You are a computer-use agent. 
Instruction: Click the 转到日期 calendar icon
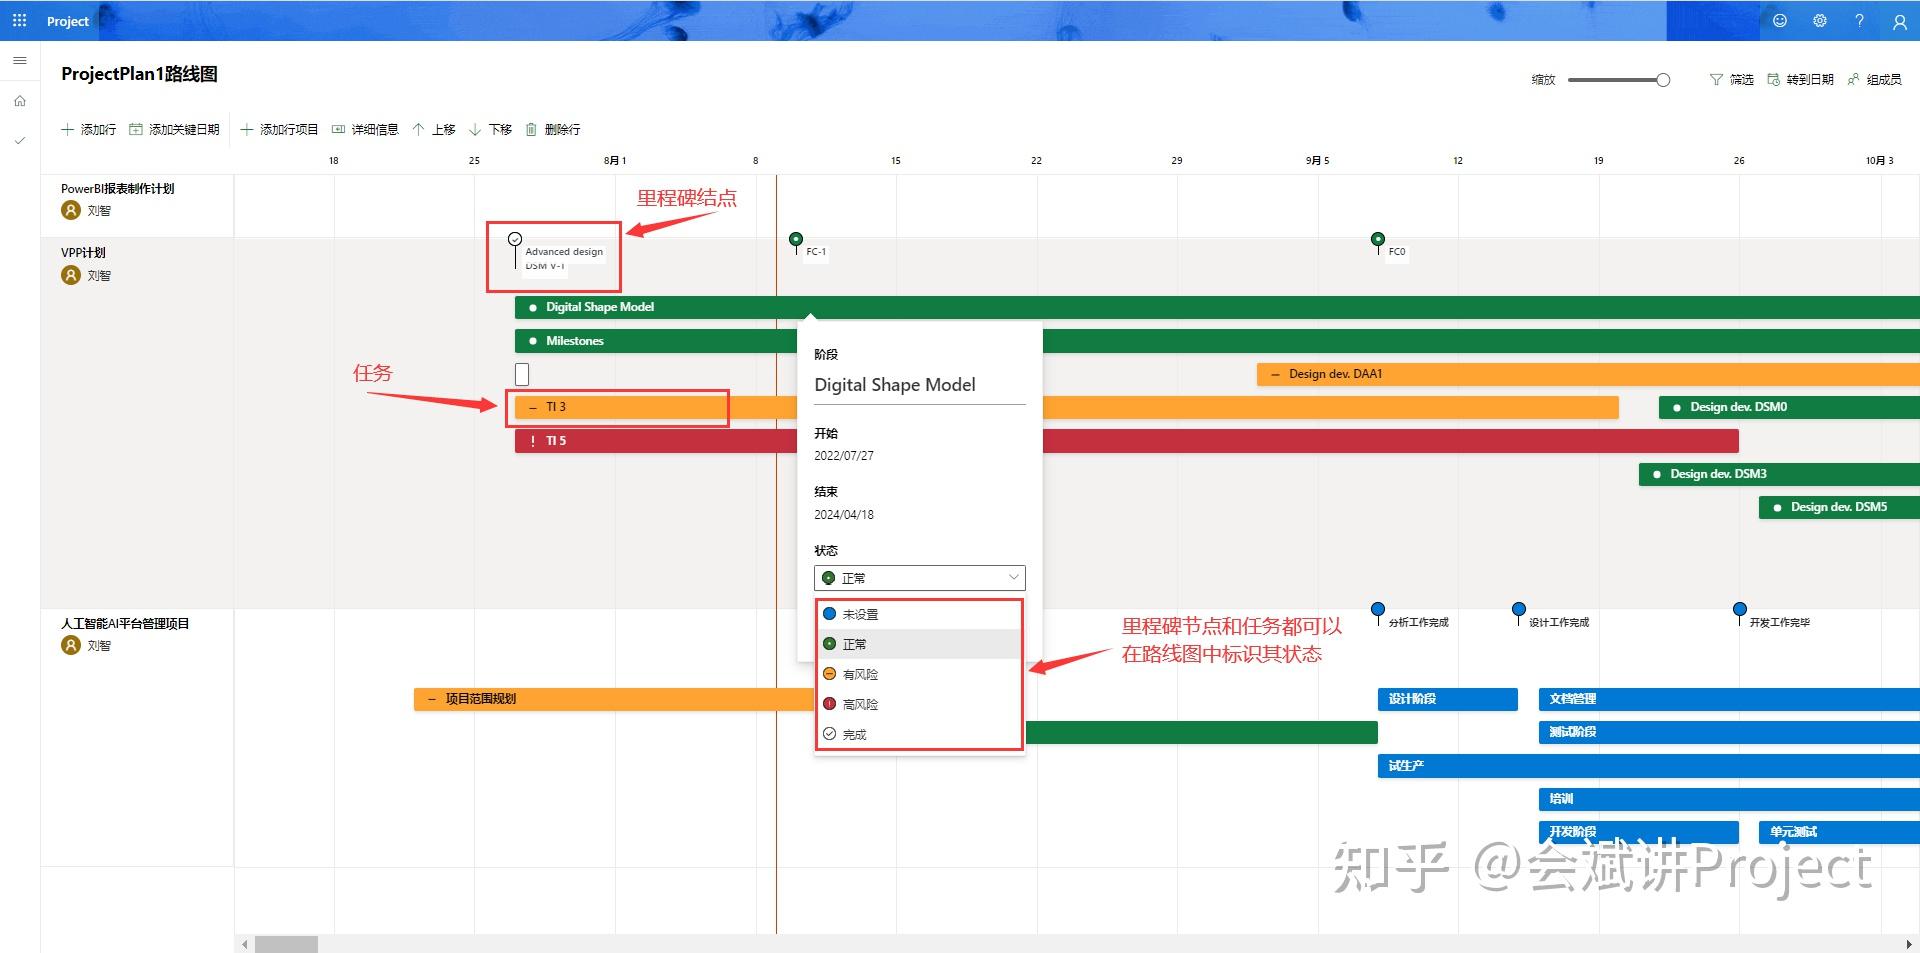1799,79
